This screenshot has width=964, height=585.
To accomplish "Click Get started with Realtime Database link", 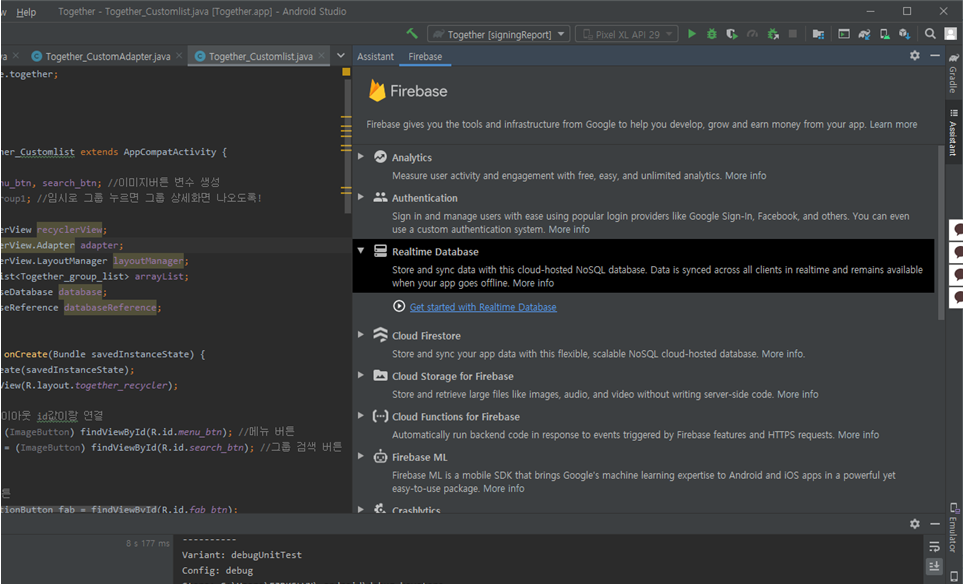I will click(483, 307).
